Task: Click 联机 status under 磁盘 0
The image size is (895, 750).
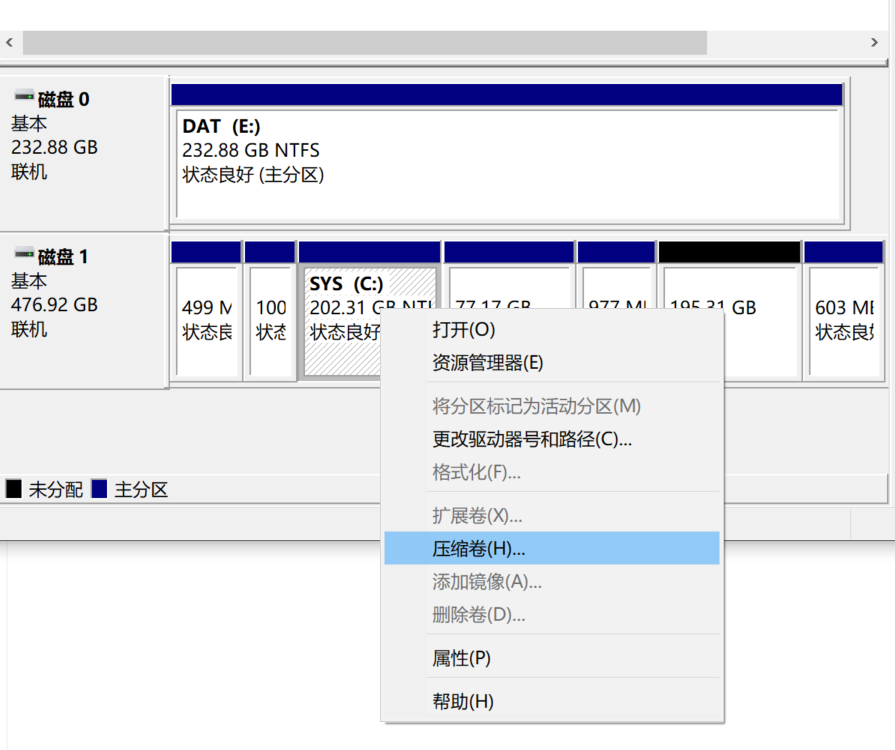Action: coord(29,172)
